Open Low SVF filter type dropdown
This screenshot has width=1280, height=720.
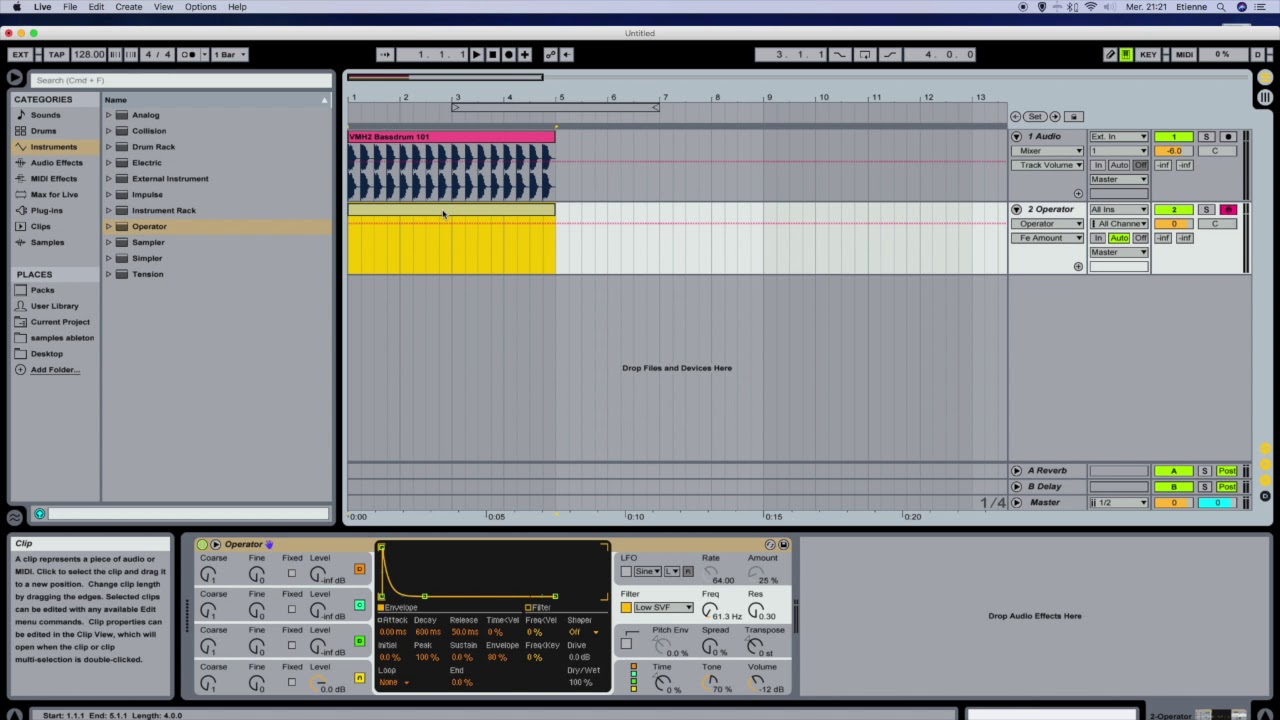[x=663, y=608]
